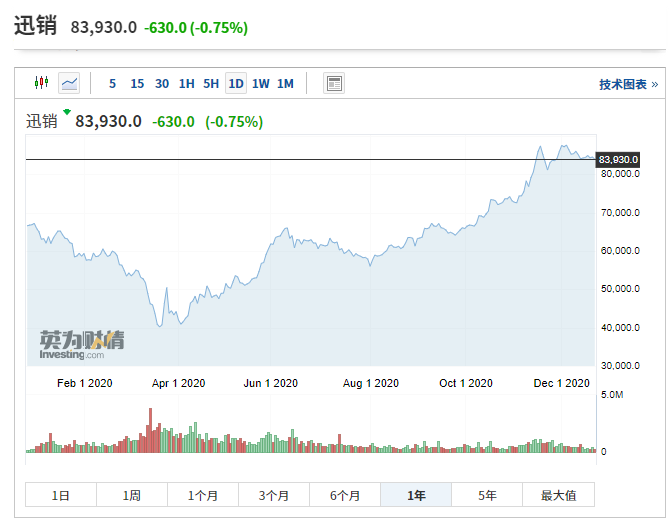The height and width of the screenshot is (524, 671).
Task: Set interval to 5 minutes
Action: [112, 83]
